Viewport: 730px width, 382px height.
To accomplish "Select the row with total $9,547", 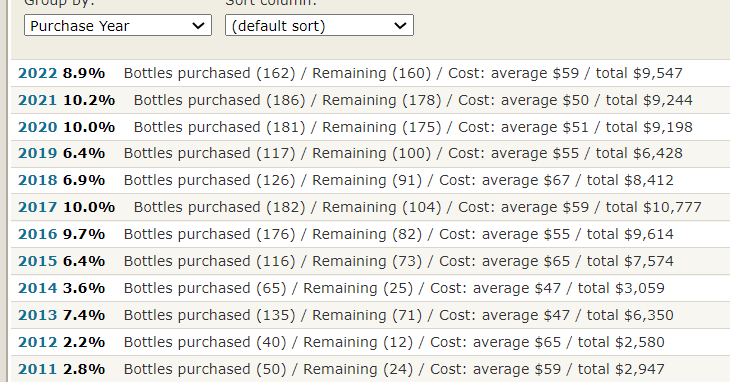I will [x=371, y=73].
